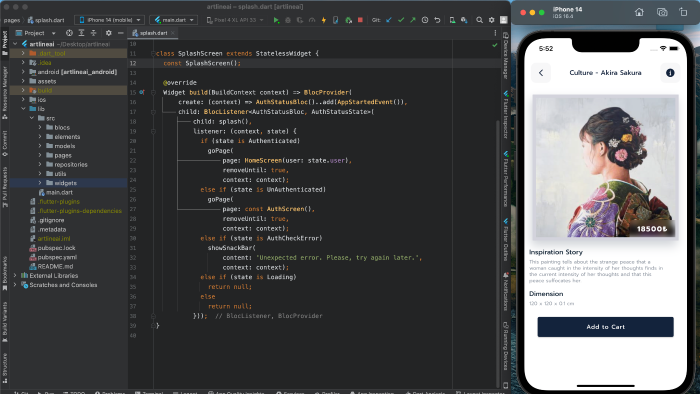This screenshot has height=394, width=700.
Task: Expand the widgets folder
Action: [40, 183]
